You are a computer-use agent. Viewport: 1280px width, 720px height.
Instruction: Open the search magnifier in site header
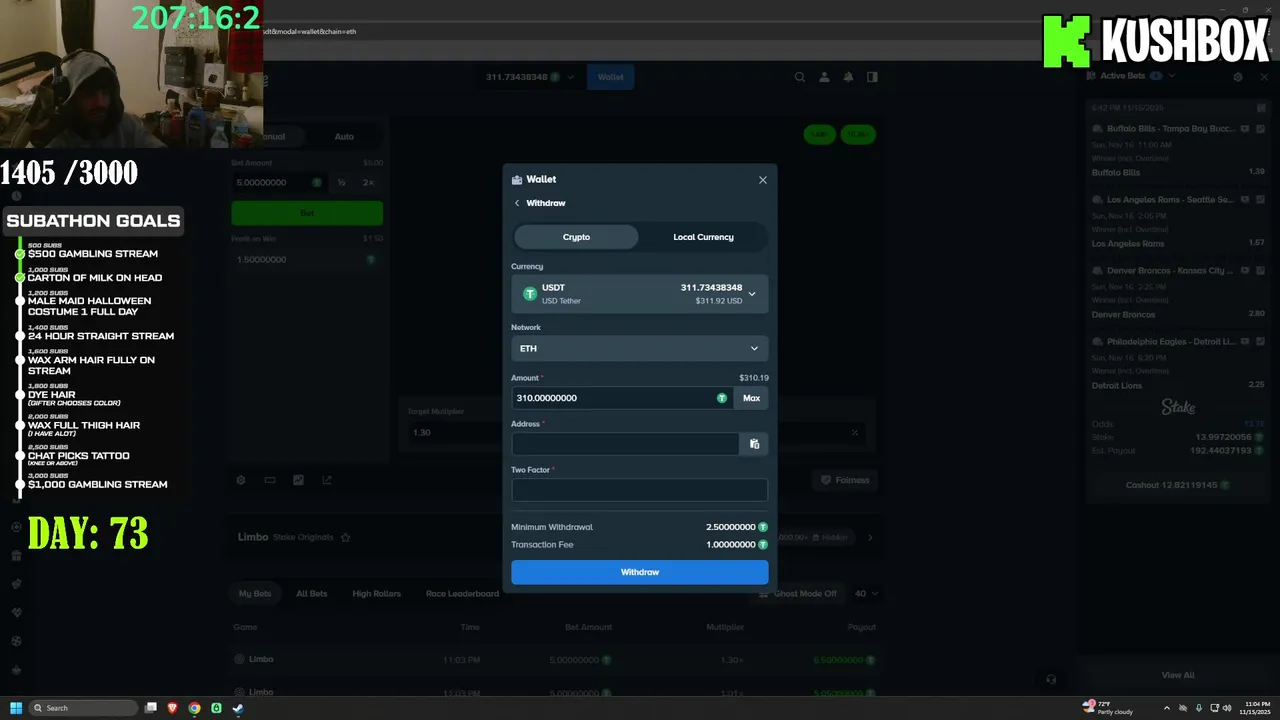(800, 77)
